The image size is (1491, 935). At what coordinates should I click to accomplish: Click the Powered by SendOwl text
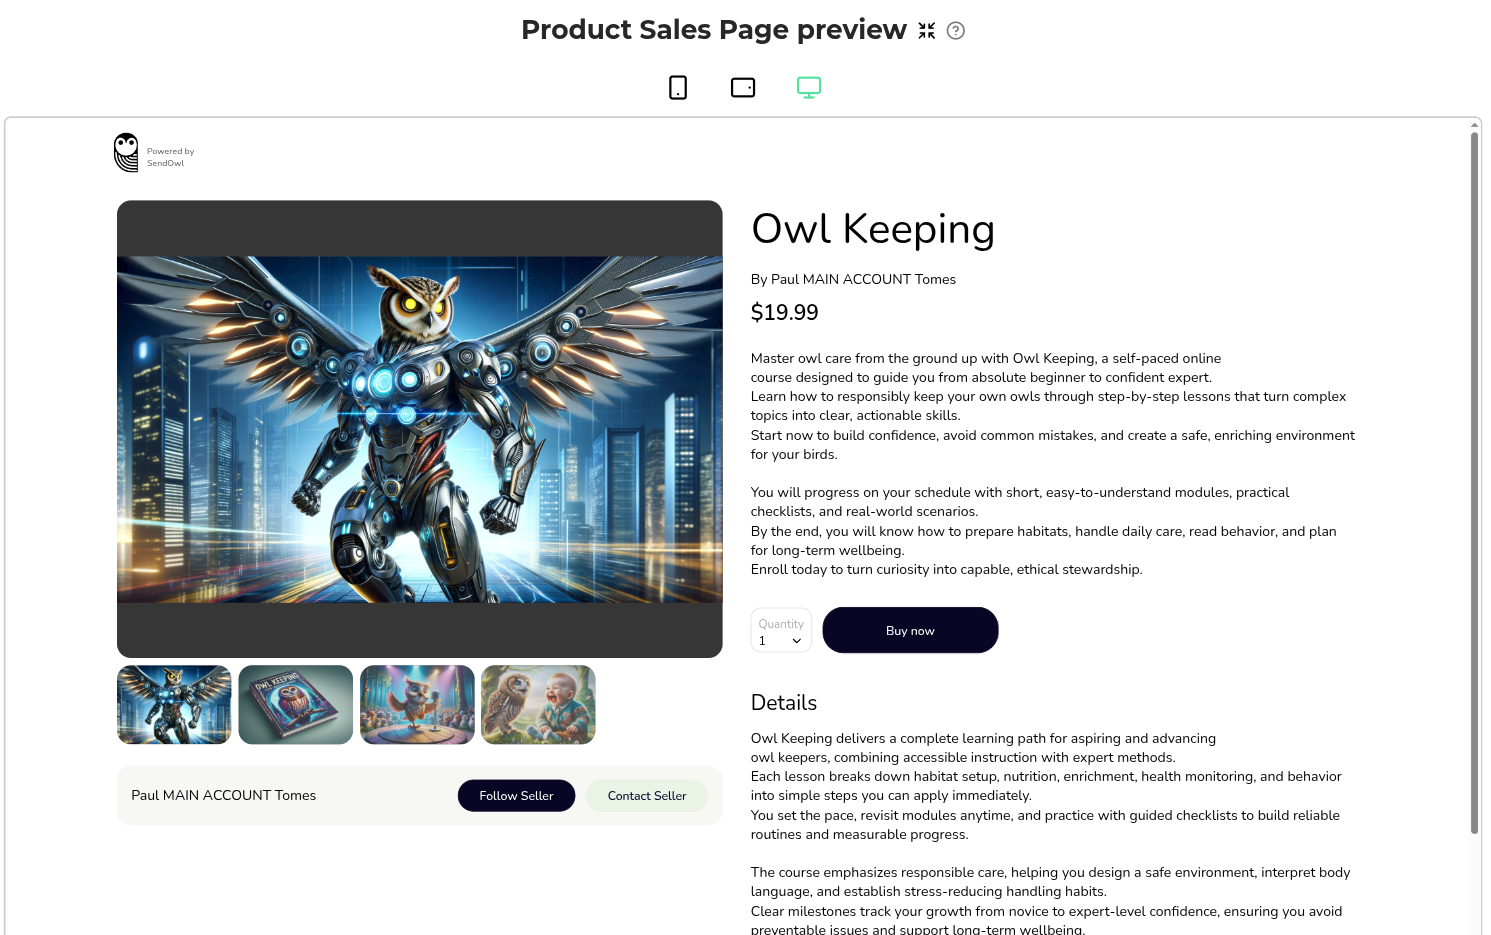pyautogui.click(x=170, y=157)
